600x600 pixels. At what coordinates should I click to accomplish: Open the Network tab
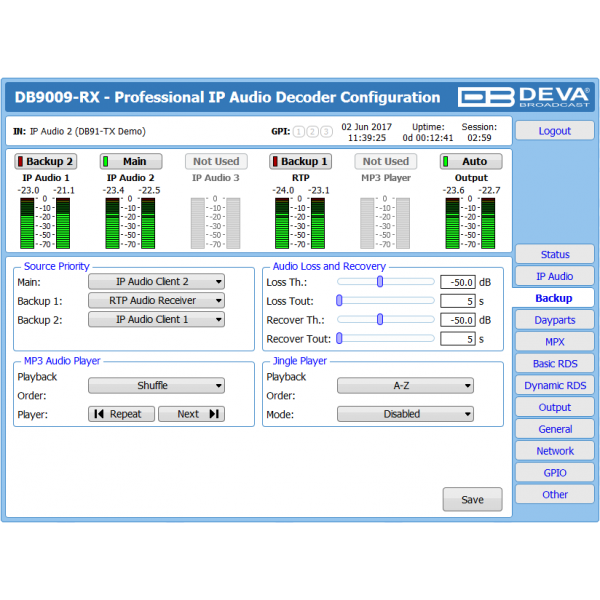pos(555,451)
